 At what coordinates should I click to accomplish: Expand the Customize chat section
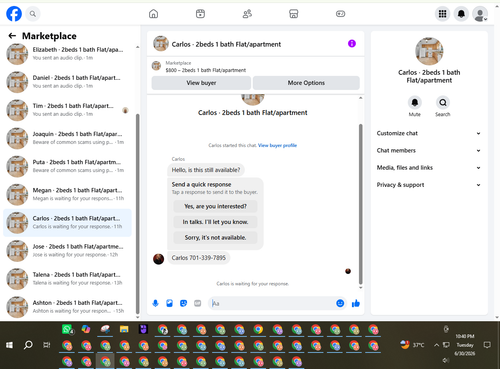[429, 133]
